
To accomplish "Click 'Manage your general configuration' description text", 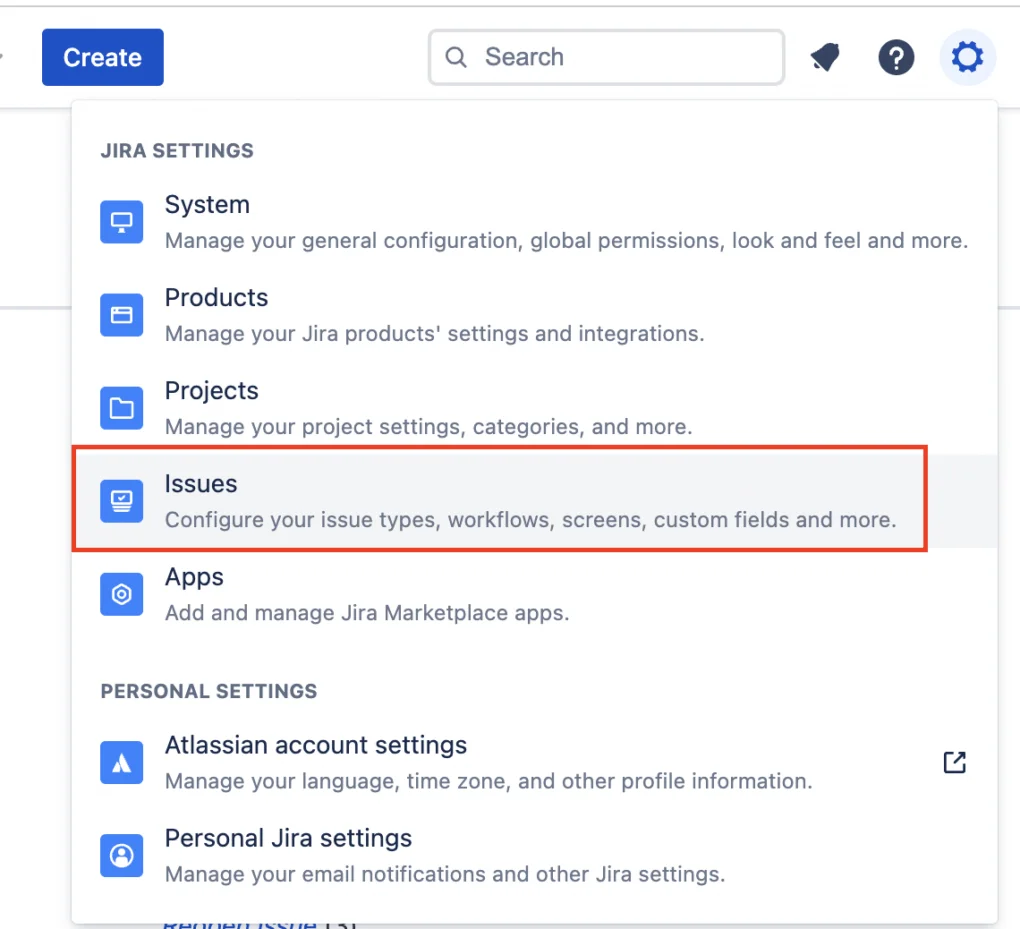I will point(567,241).
